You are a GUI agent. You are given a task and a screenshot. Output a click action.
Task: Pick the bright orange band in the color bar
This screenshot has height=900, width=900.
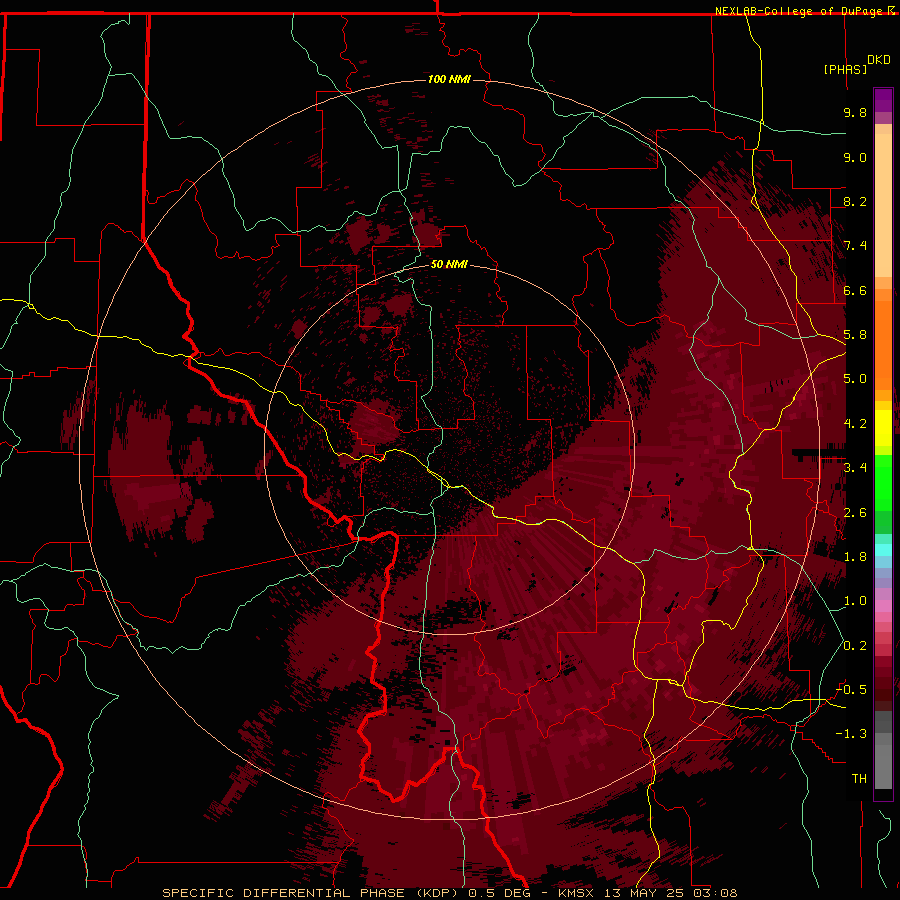pyautogui.click(x=883, y=344)
